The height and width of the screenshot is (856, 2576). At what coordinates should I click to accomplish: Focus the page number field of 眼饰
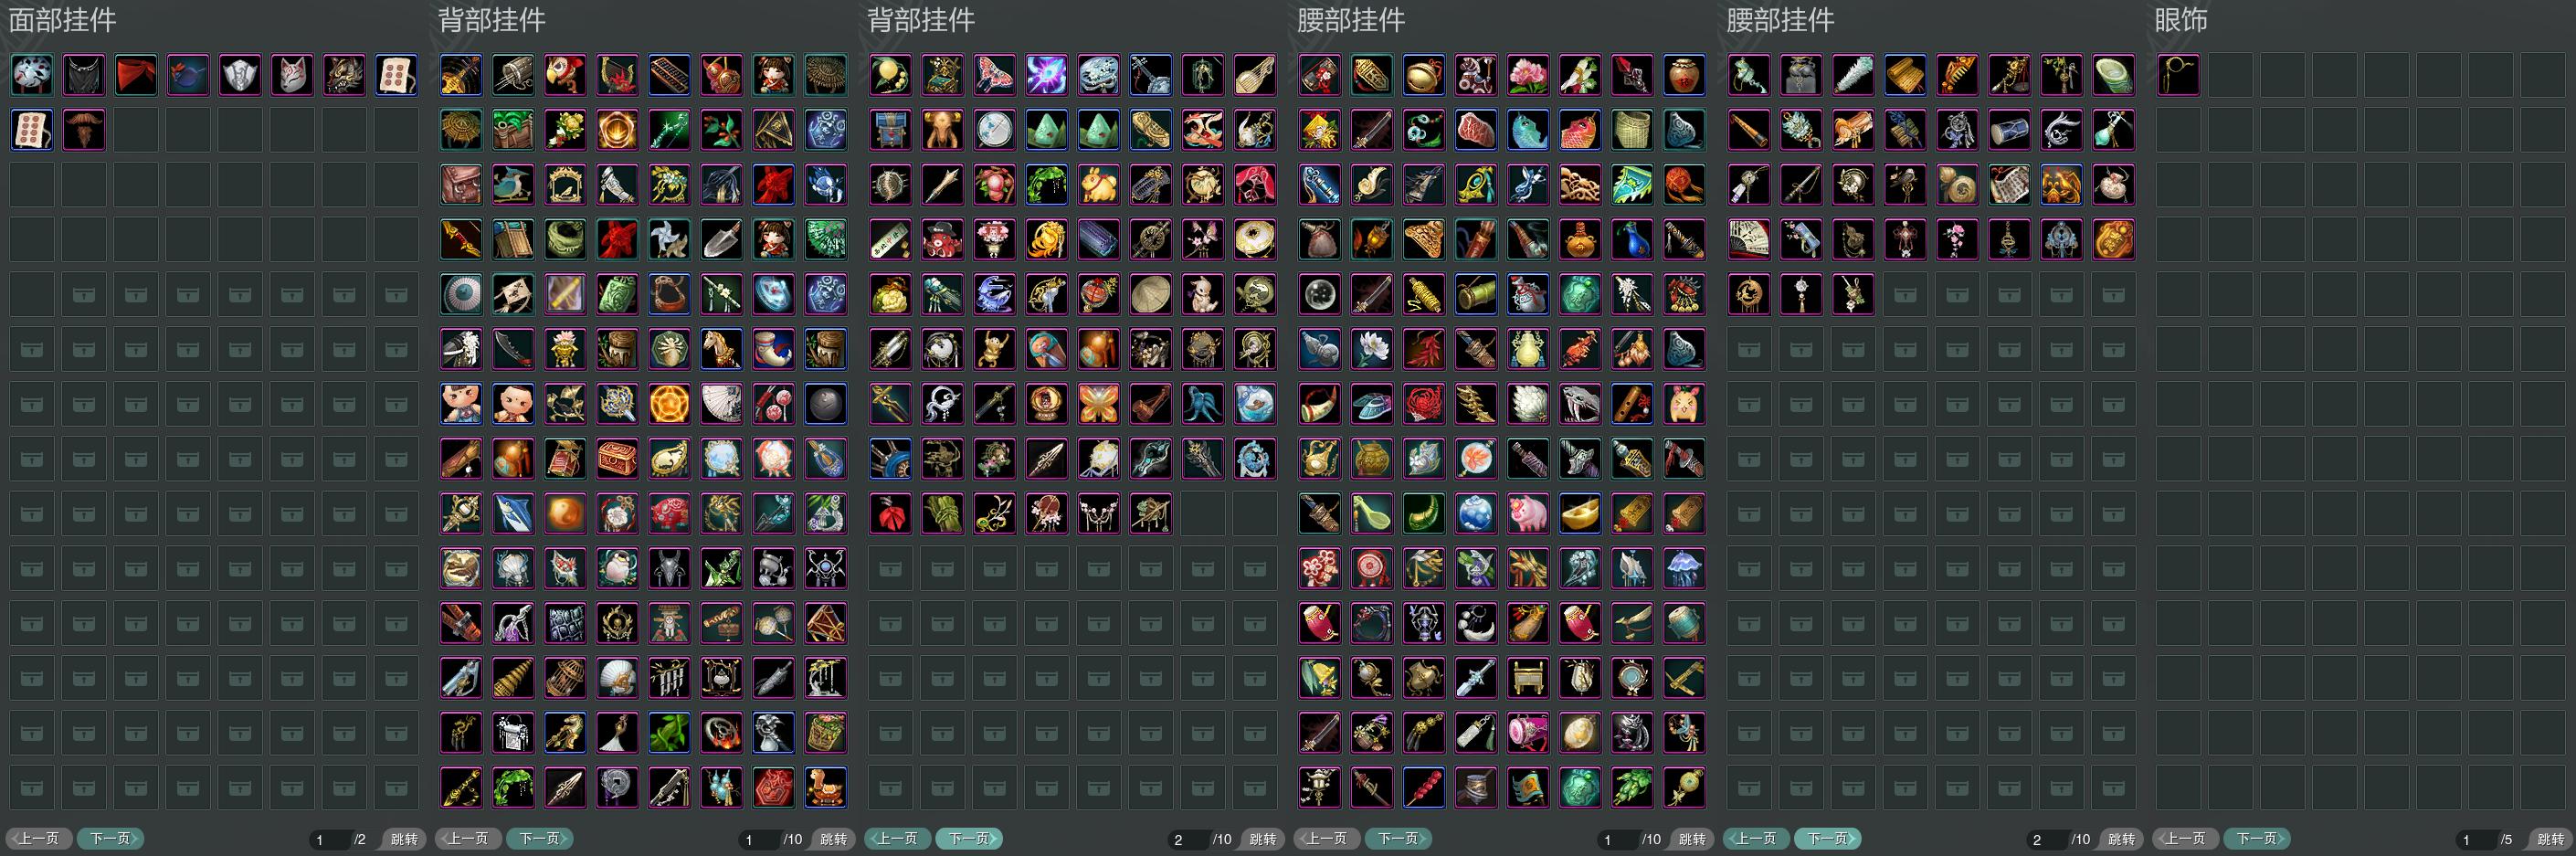point(2475,839)
